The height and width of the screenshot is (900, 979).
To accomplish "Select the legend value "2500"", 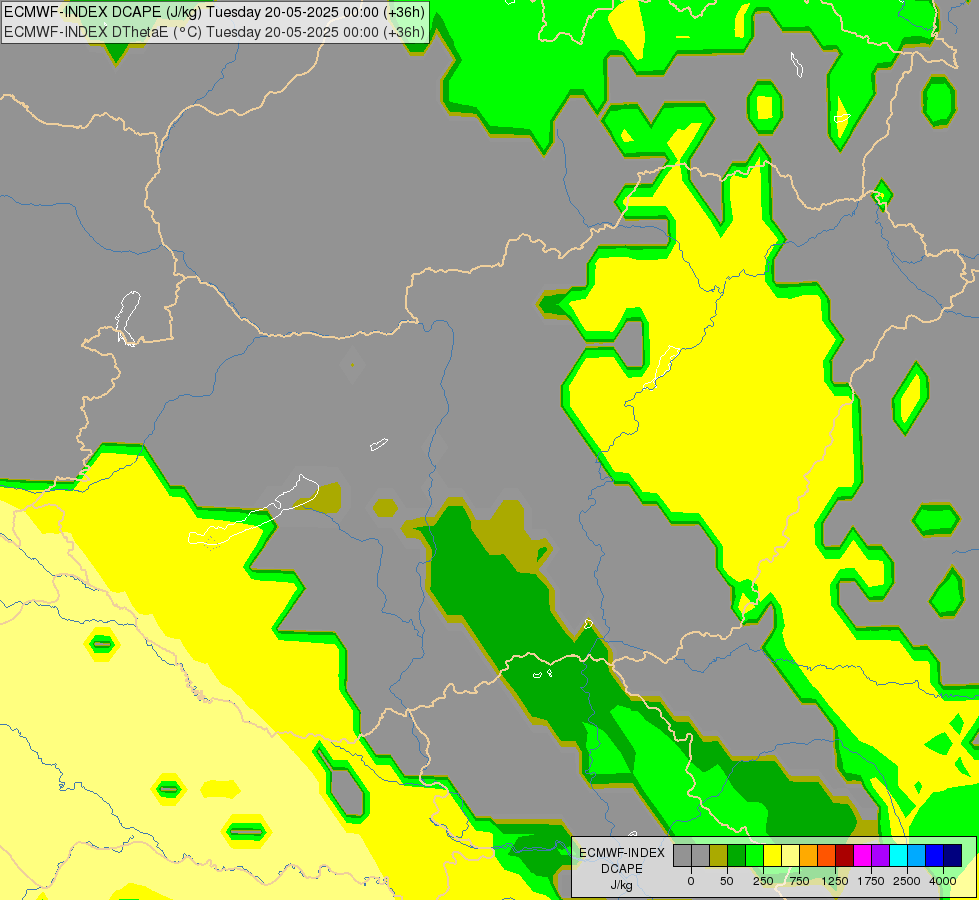I will click(x=907, y=881).
